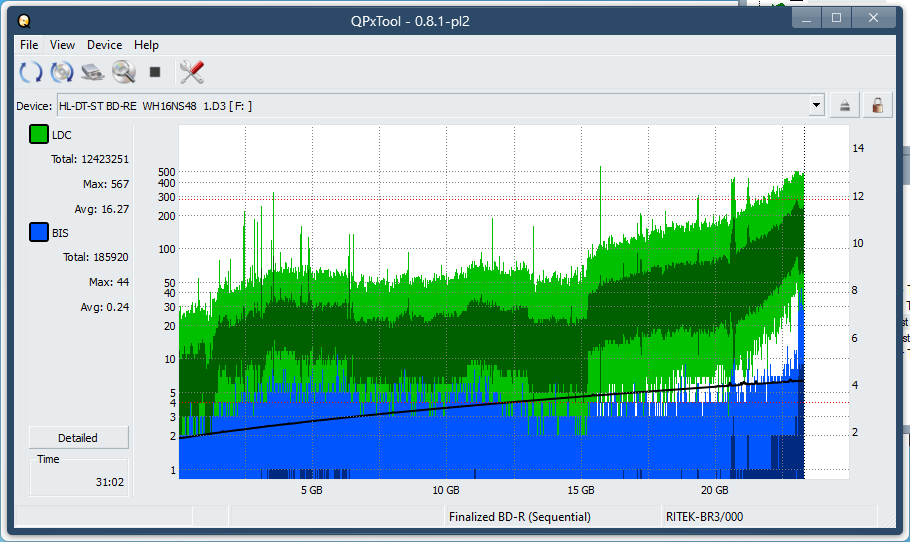Click the green LDC color swatch
910x542 pixels.
(x=39, y=134)
